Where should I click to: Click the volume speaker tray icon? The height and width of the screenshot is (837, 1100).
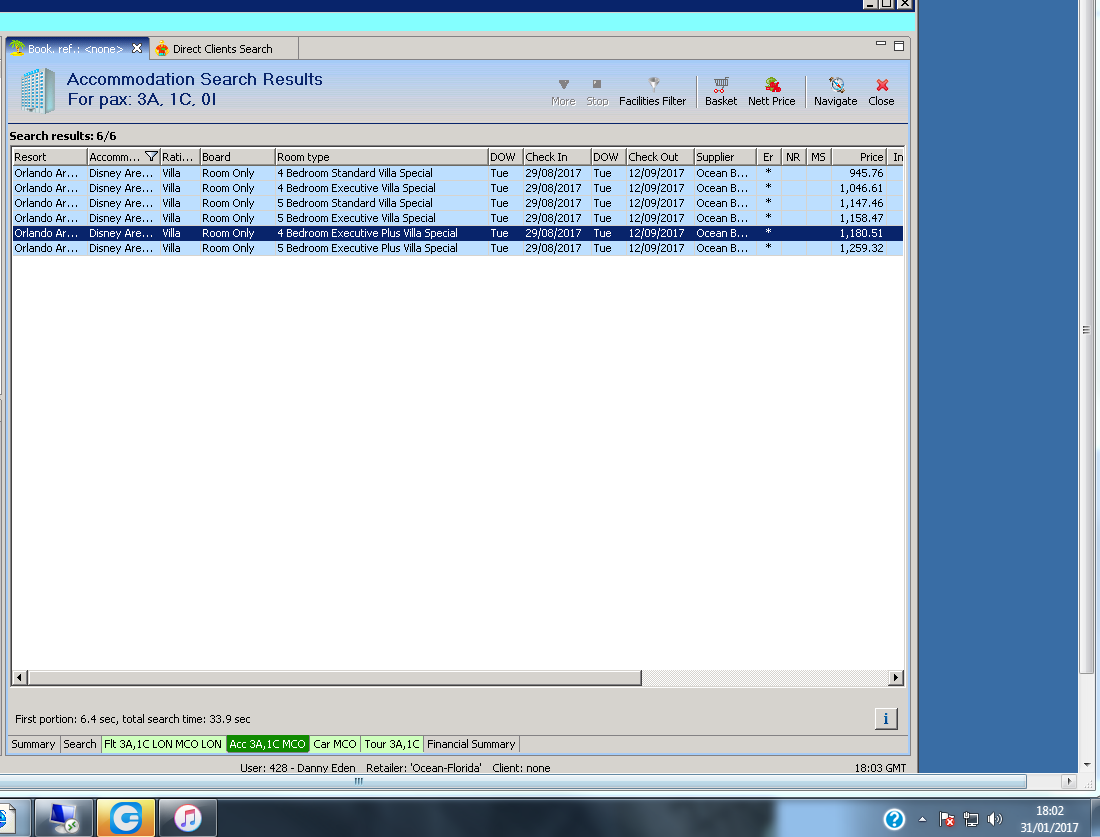coord(994,819)
